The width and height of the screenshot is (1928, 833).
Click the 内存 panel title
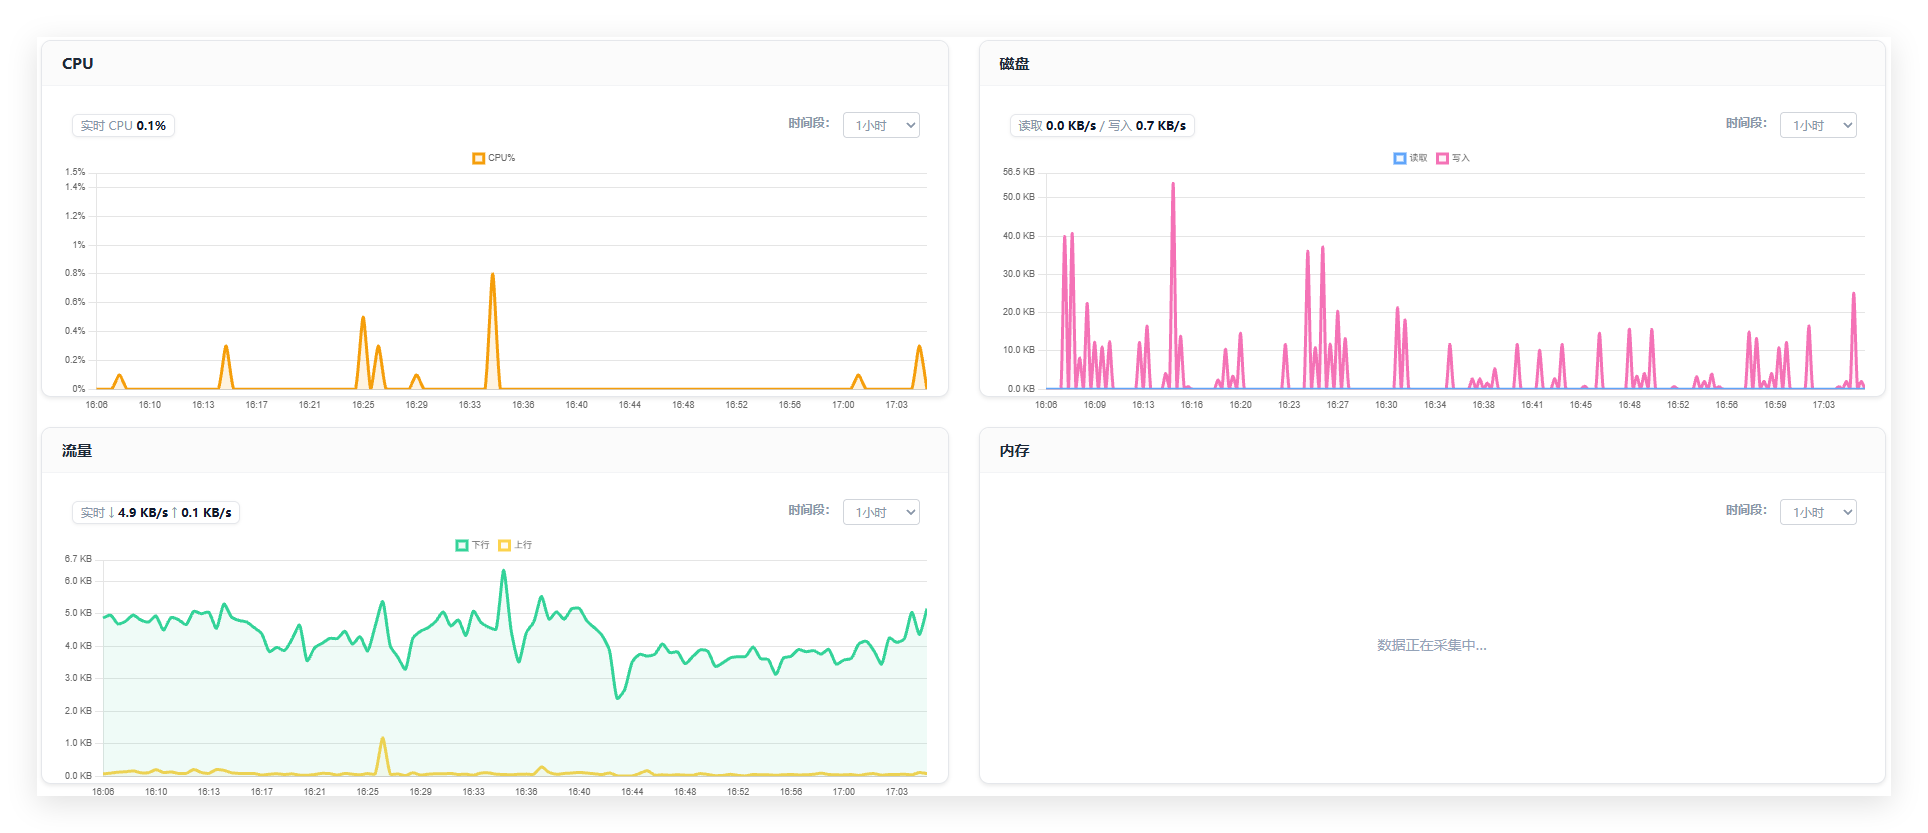click(1014, 451)
